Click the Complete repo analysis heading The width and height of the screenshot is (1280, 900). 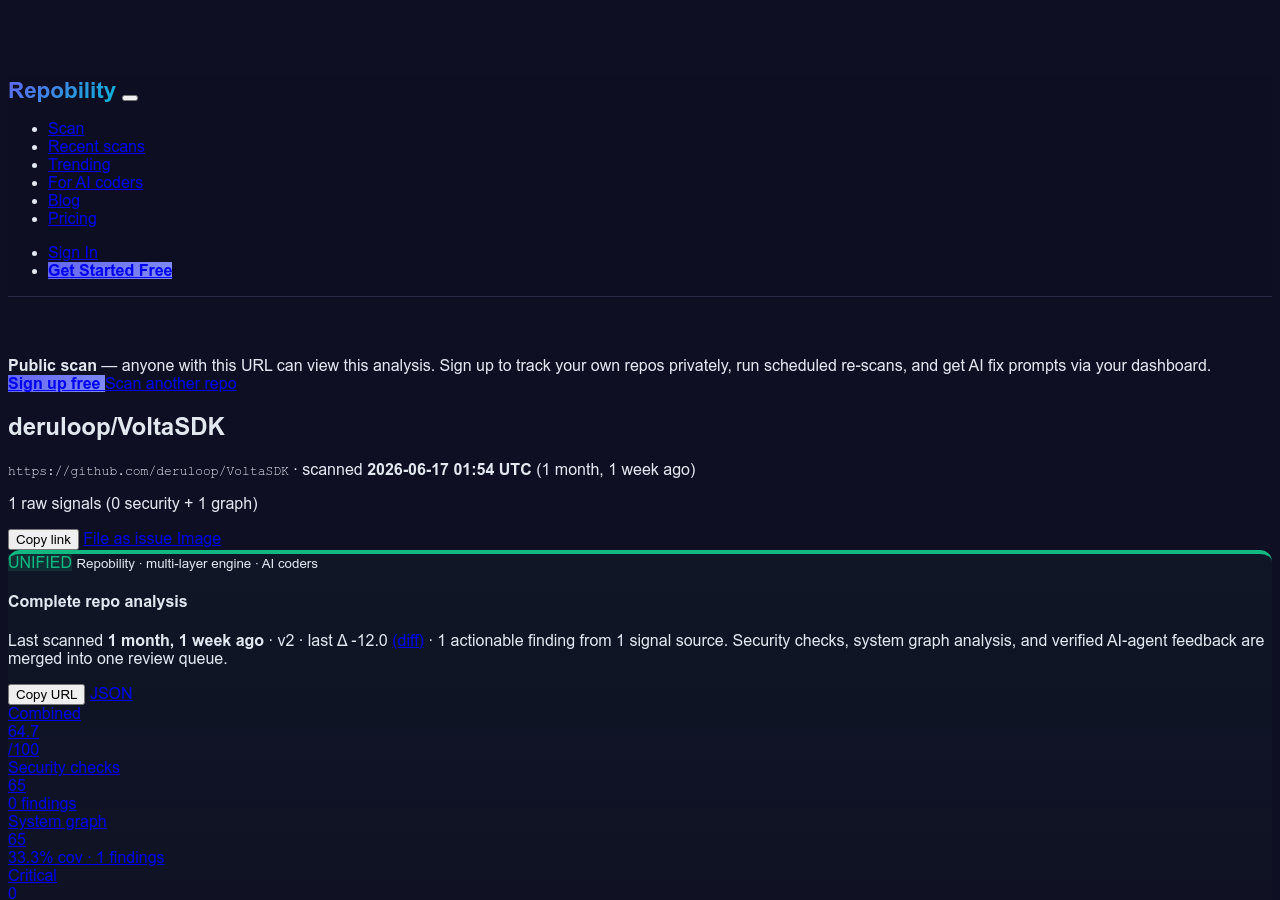click(98, 601)
